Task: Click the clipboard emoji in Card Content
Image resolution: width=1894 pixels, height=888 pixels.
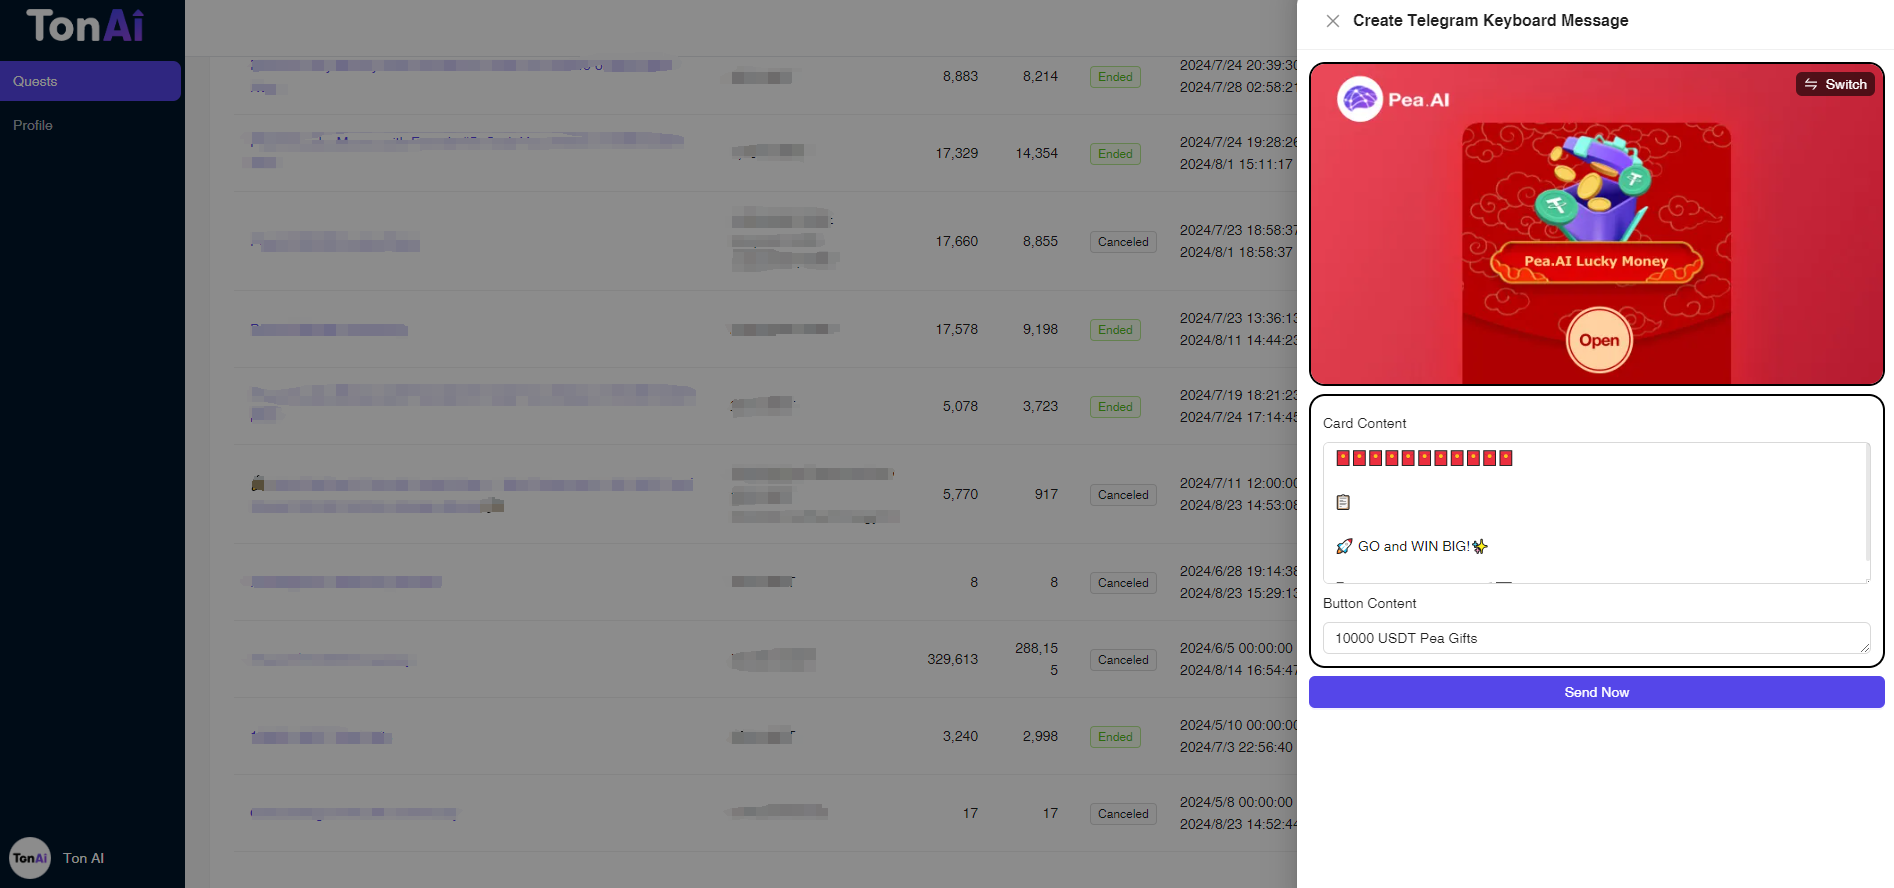Action: [x=1343, y=502]
